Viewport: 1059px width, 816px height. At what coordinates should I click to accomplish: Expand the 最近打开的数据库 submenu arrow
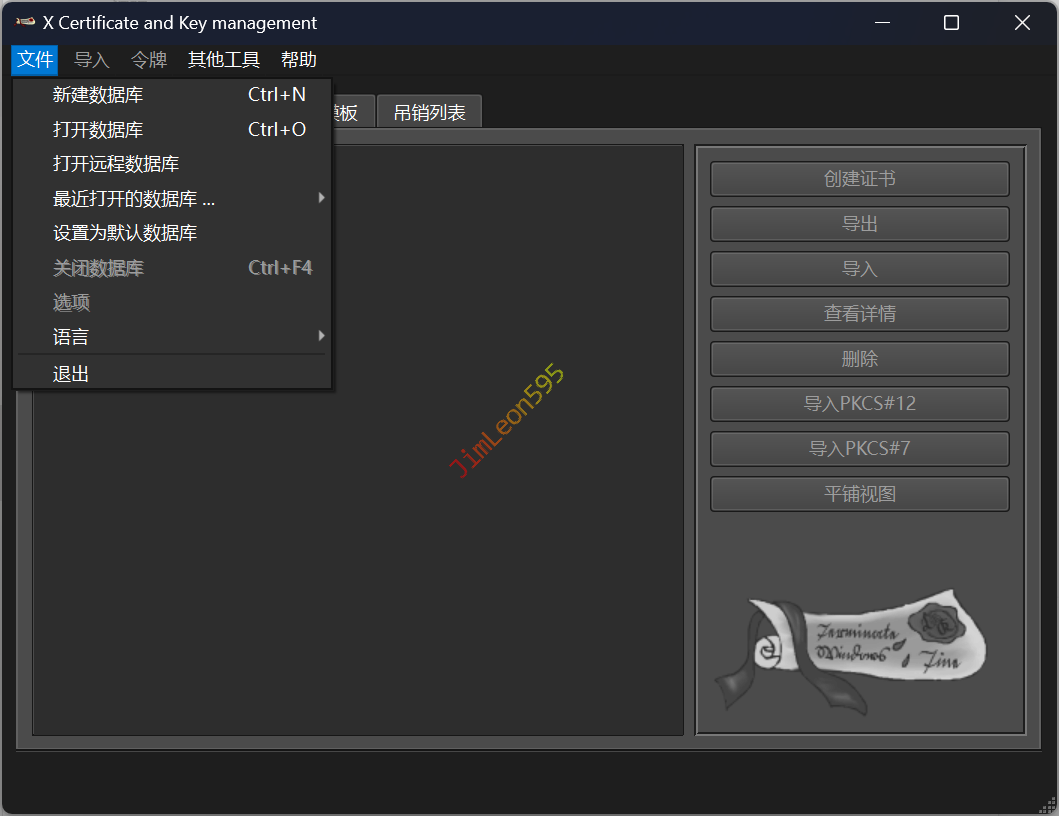coord(321,198)
